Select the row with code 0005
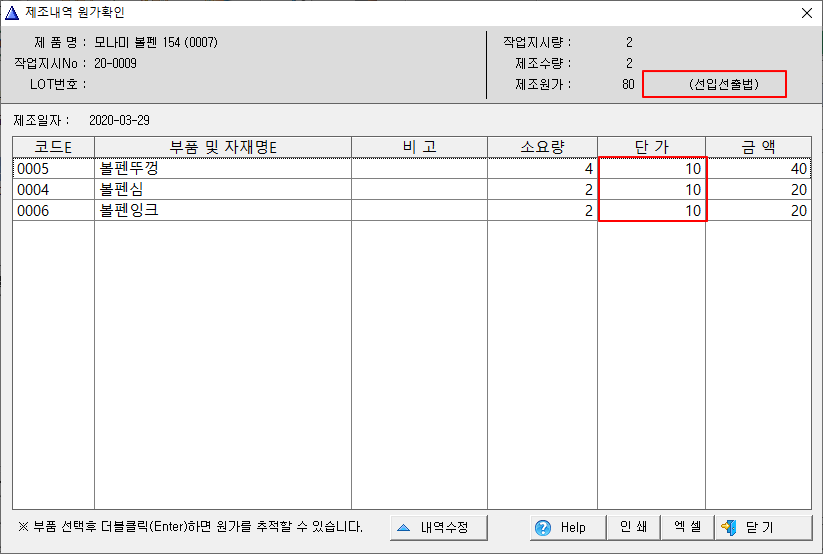This screenshot has width=823, height=554. [x=412, y=169]
